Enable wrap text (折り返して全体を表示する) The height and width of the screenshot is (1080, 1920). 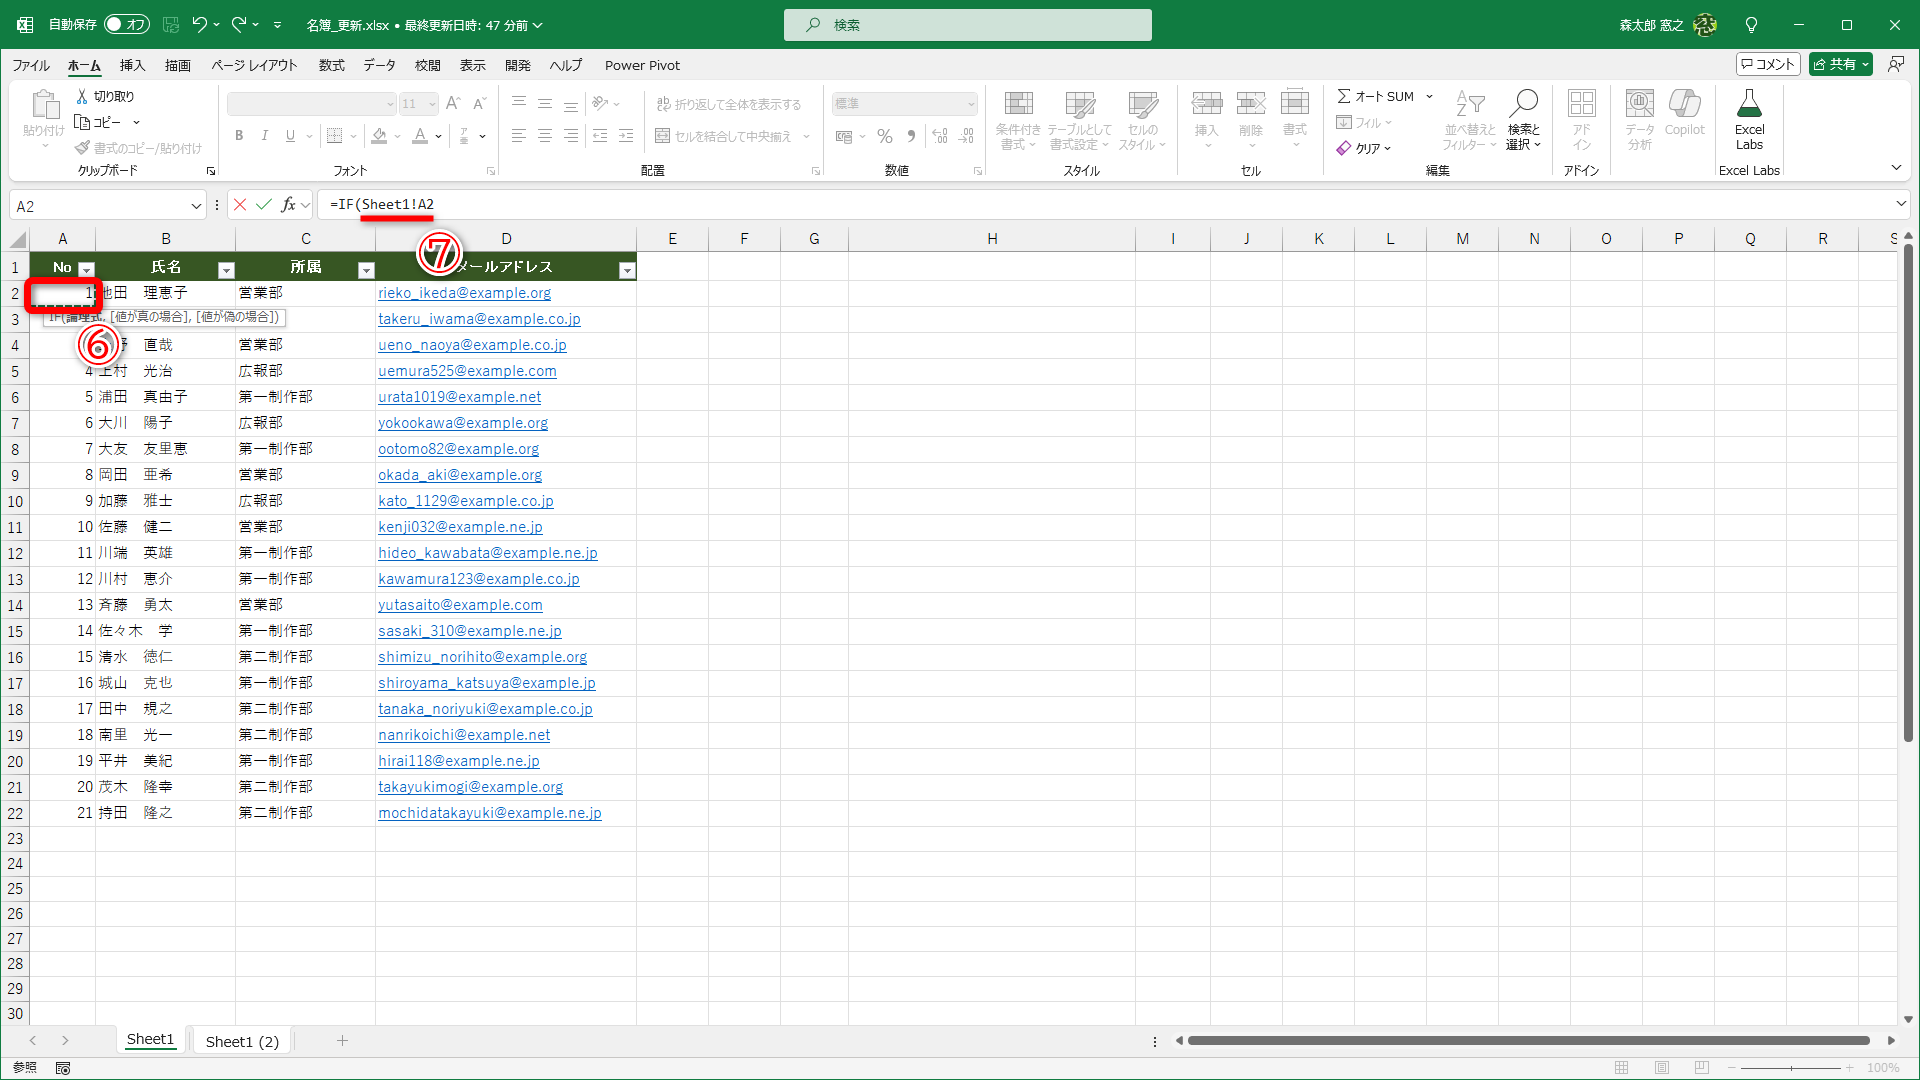click(x=731, y=103)
